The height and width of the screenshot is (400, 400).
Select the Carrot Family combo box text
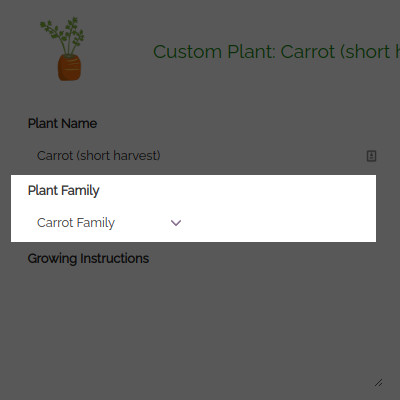76,223
